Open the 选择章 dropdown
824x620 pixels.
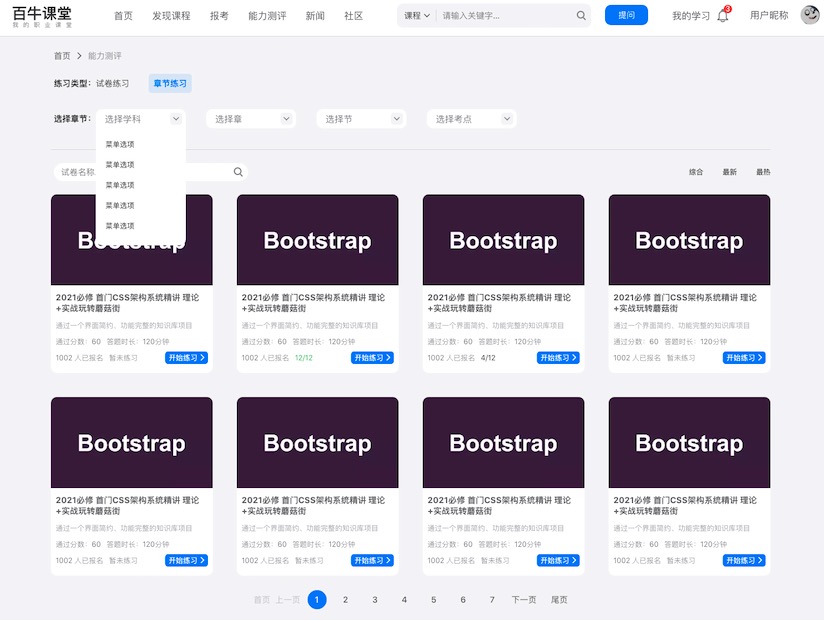pos(251,119)
